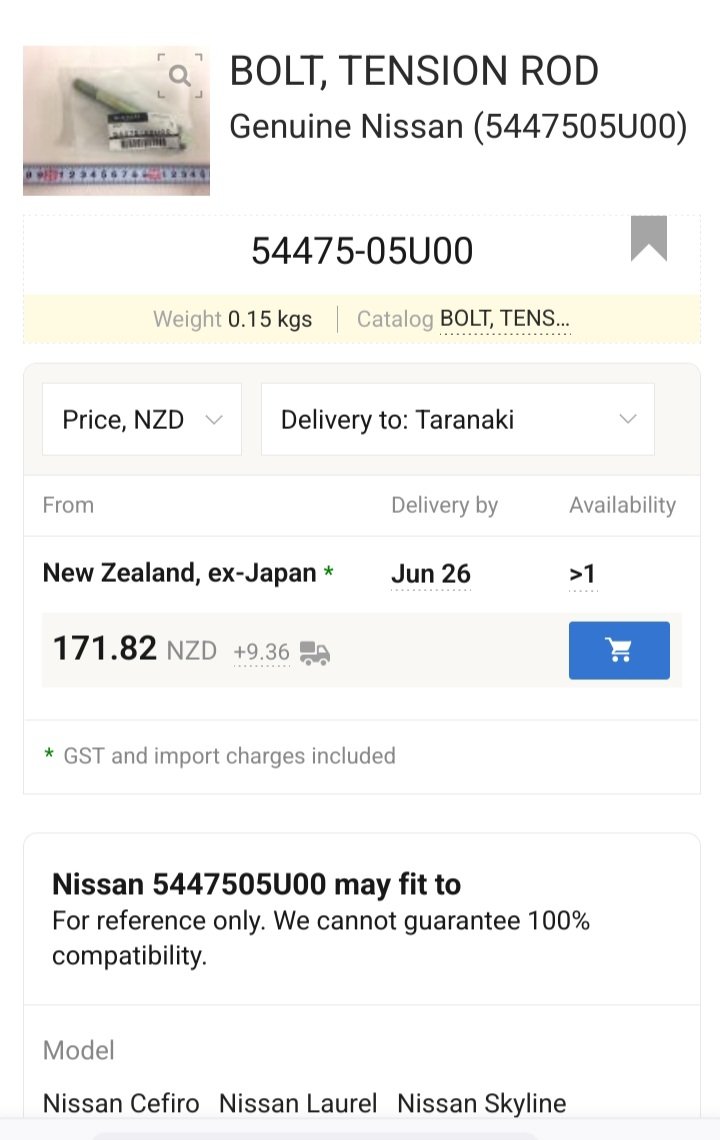Expand the Delivery to: Taranaki dropdown
The width and height of the screenshot is (720, 1140).
click(x=457, y=420)
